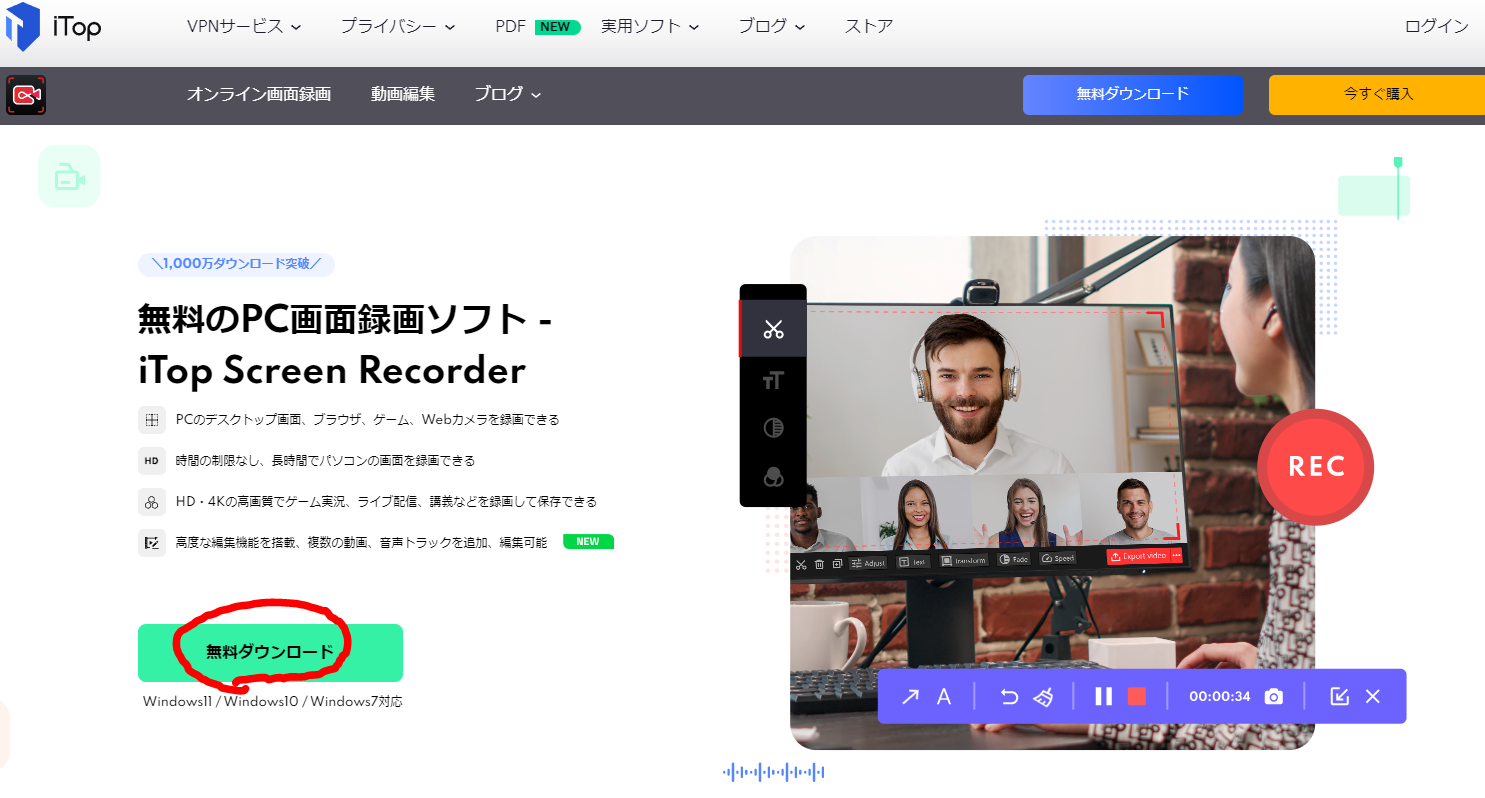This screenshot has width=1485, height=798.
Task: Select the arrow tool in purple toolbar
Action: point(910,696)
